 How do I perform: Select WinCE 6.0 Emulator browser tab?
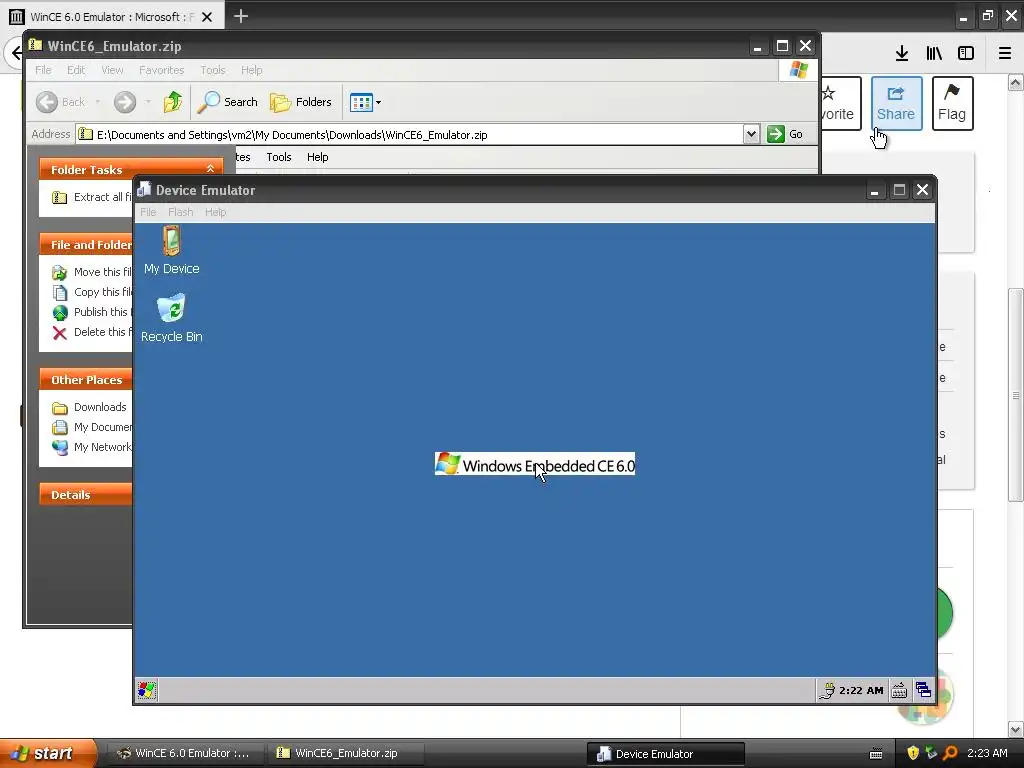(x=112, y=16)
